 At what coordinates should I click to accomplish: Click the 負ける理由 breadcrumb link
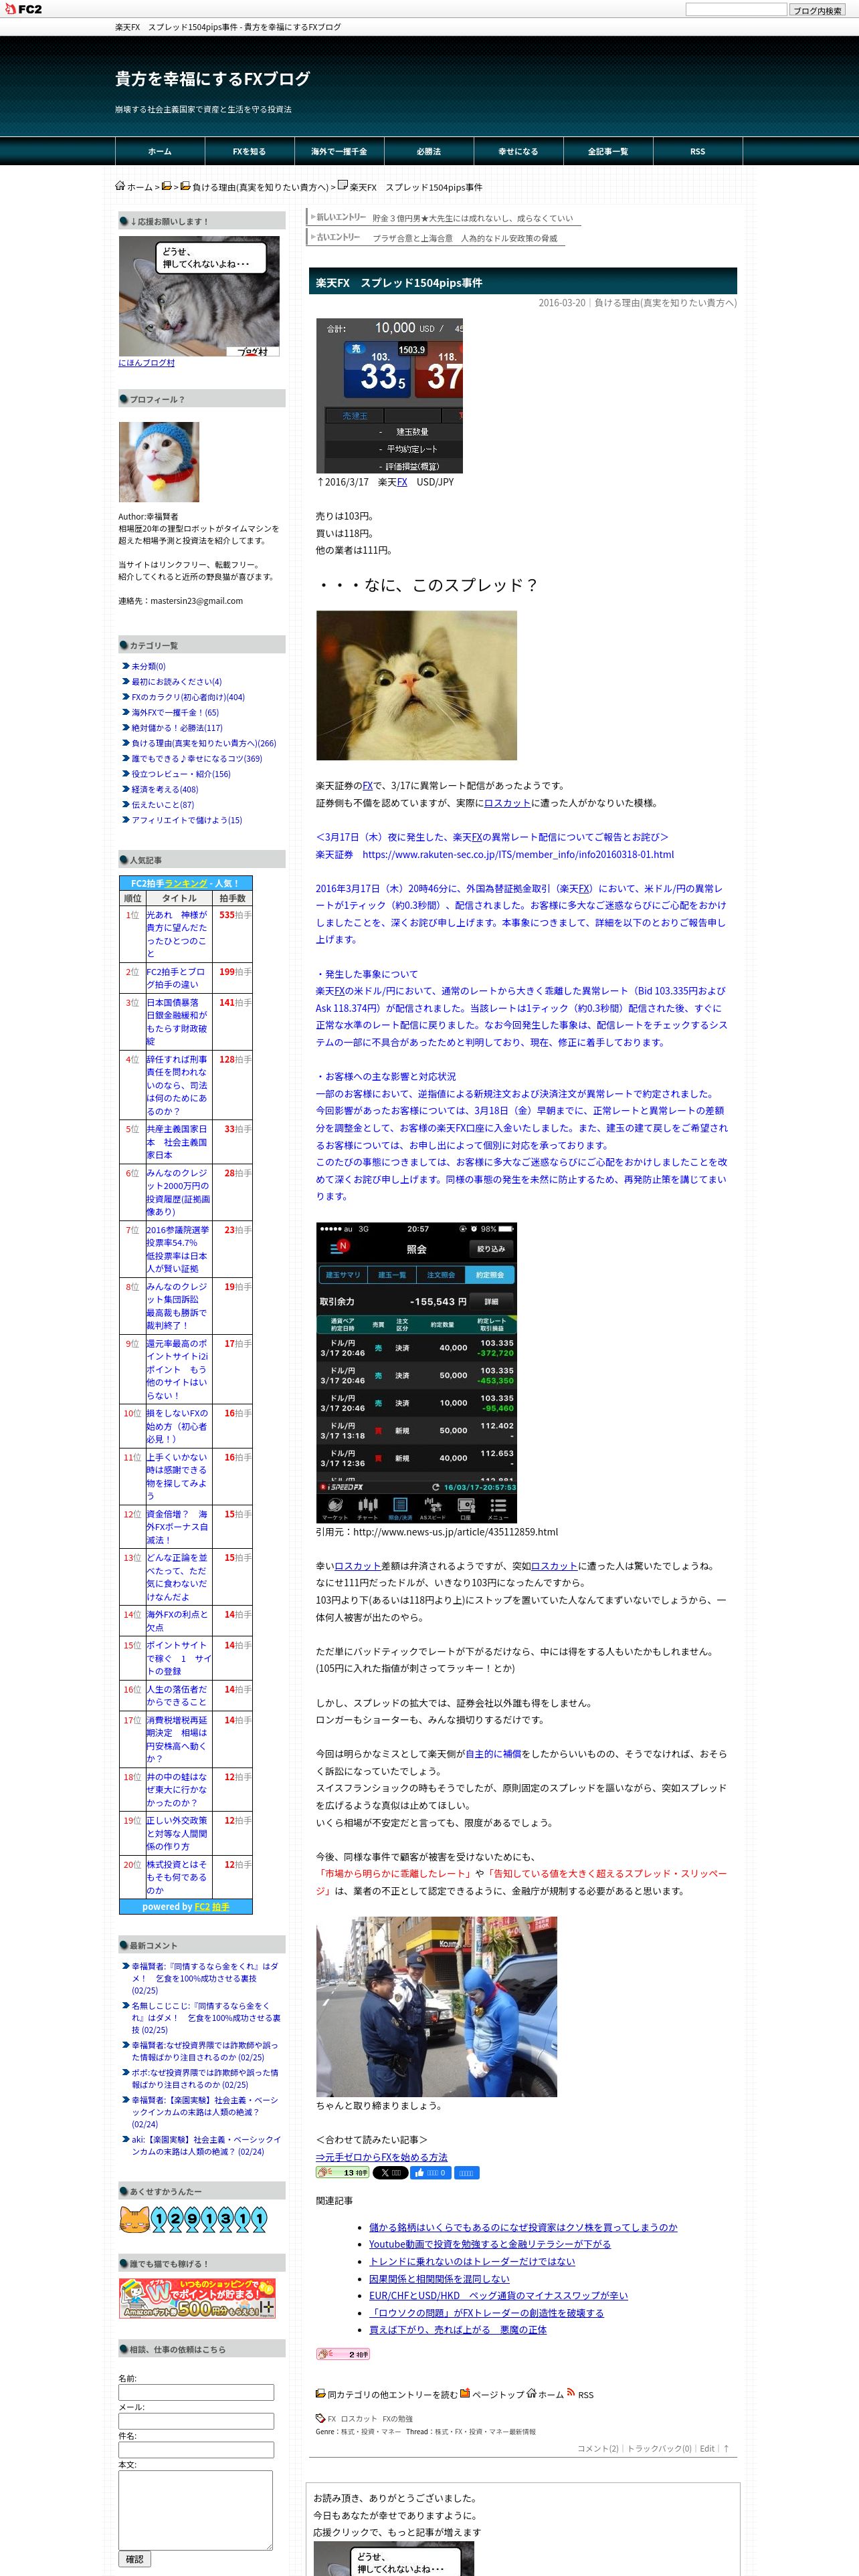point(260,187)
